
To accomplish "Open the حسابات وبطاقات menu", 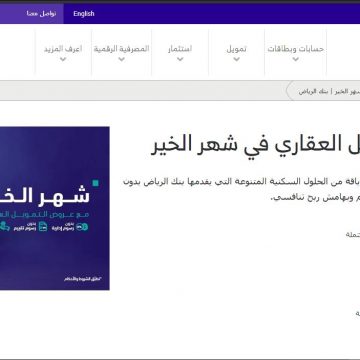I will 296,49.
